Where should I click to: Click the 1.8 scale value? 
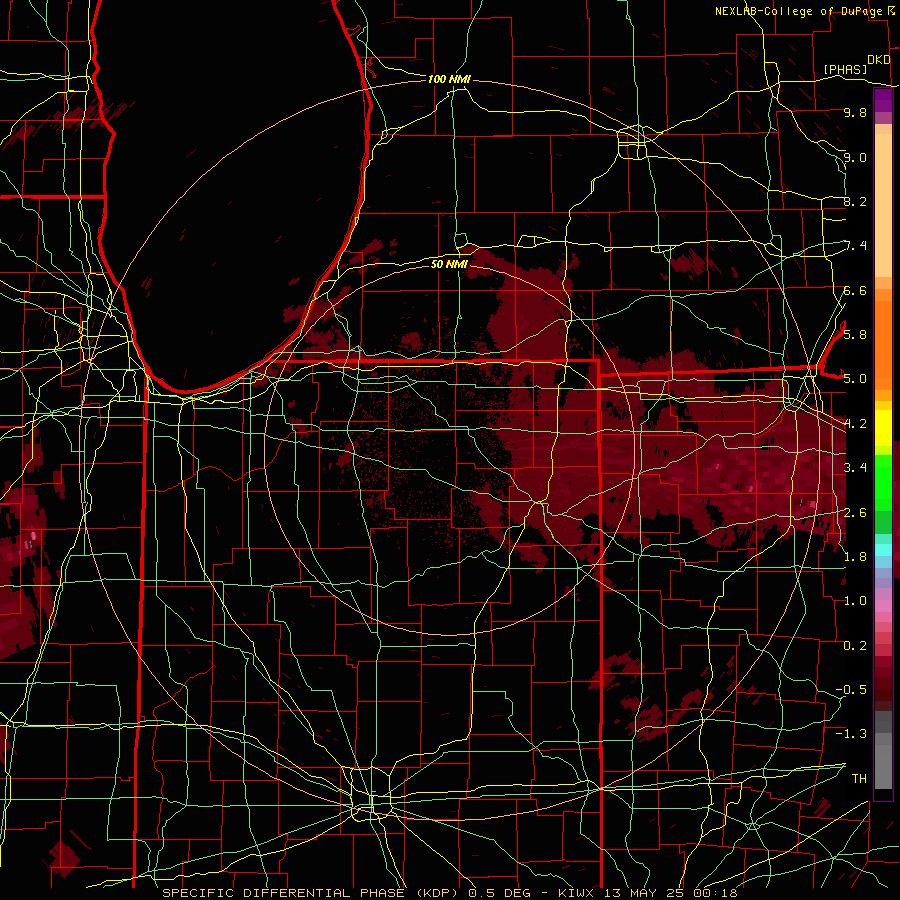[855, 557]
